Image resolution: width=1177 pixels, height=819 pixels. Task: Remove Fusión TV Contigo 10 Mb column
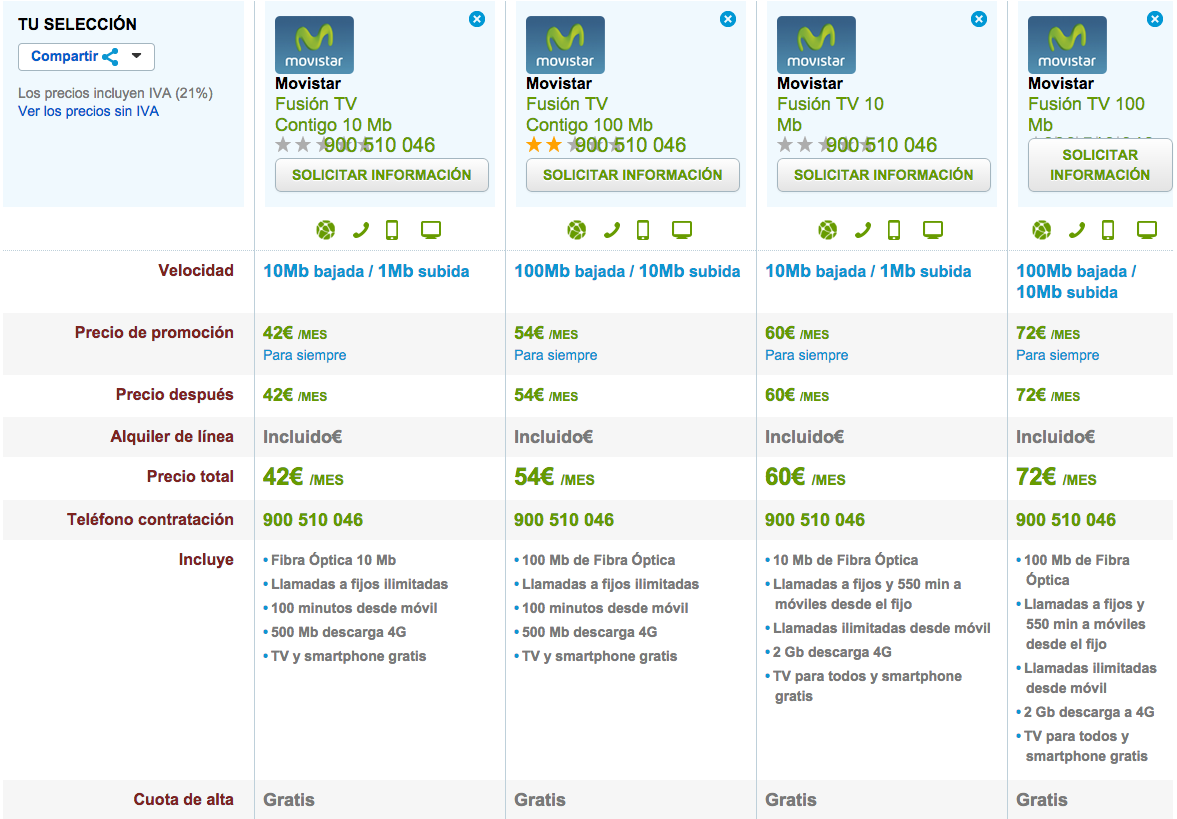(x=477, y=20)
